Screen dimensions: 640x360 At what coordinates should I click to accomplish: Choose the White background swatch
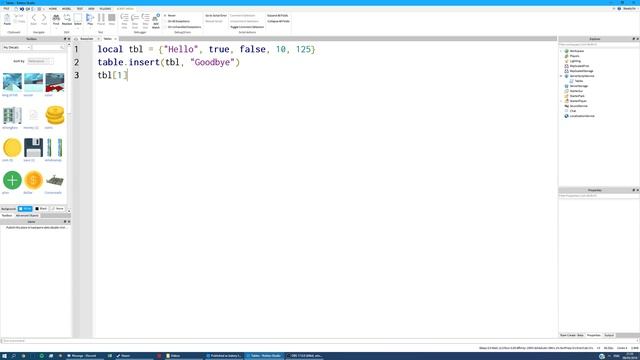point(25,209)
